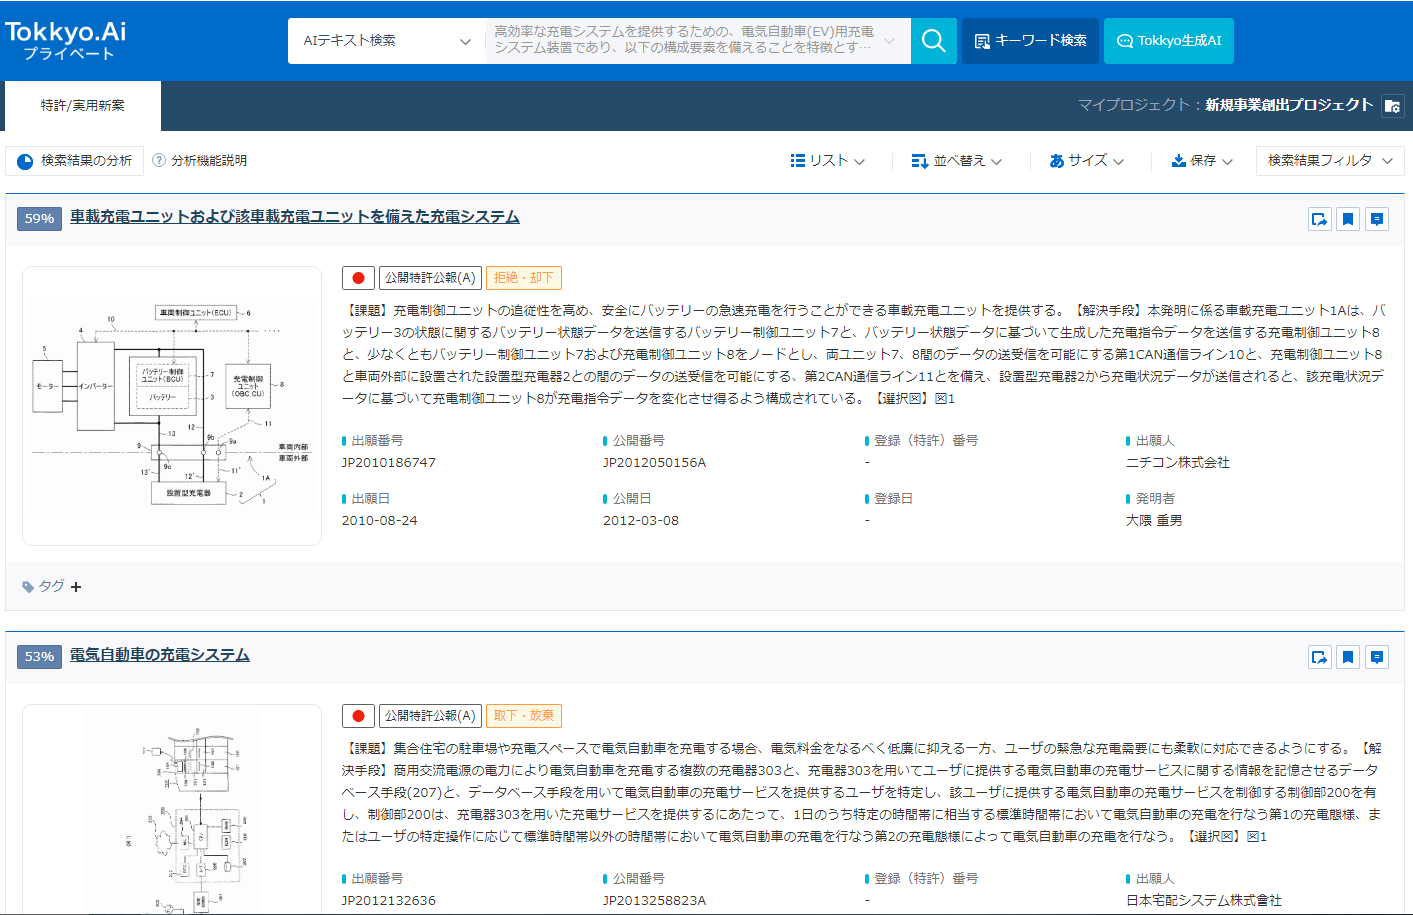Open the AIテキスト検索 search type dropdown
Image resolution: width=1413 pixels, height=915 pixels.
click(386, 41)
